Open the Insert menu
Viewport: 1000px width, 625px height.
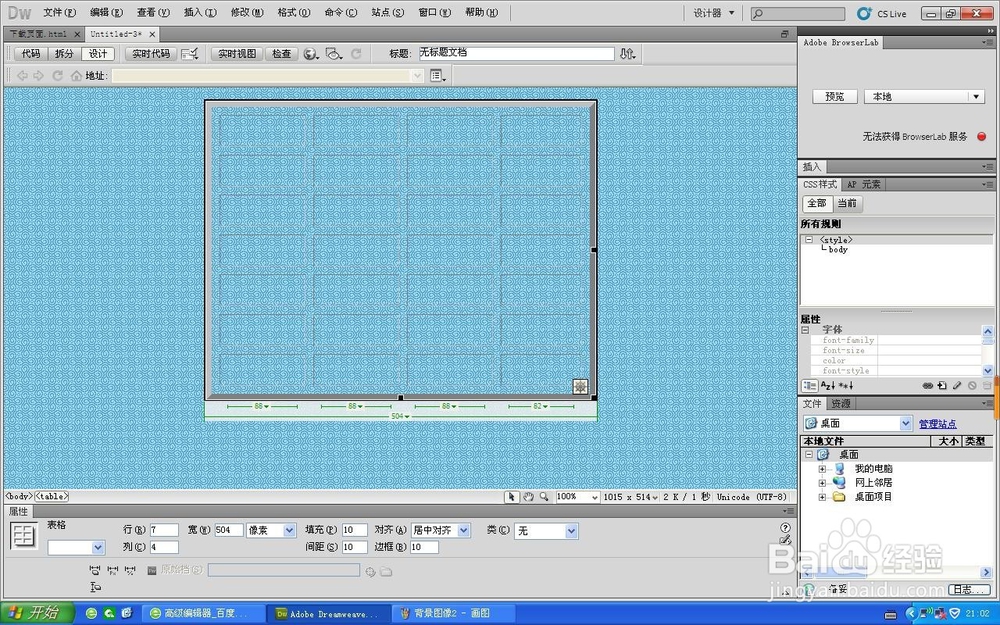[200, 13]
